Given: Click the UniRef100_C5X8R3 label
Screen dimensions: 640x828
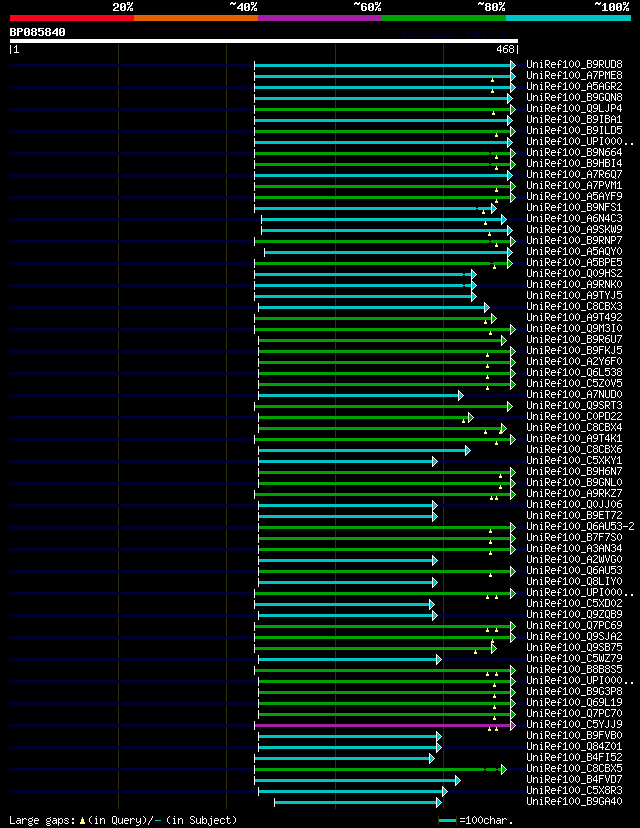Looking at the screenshot, I should 574,791.
